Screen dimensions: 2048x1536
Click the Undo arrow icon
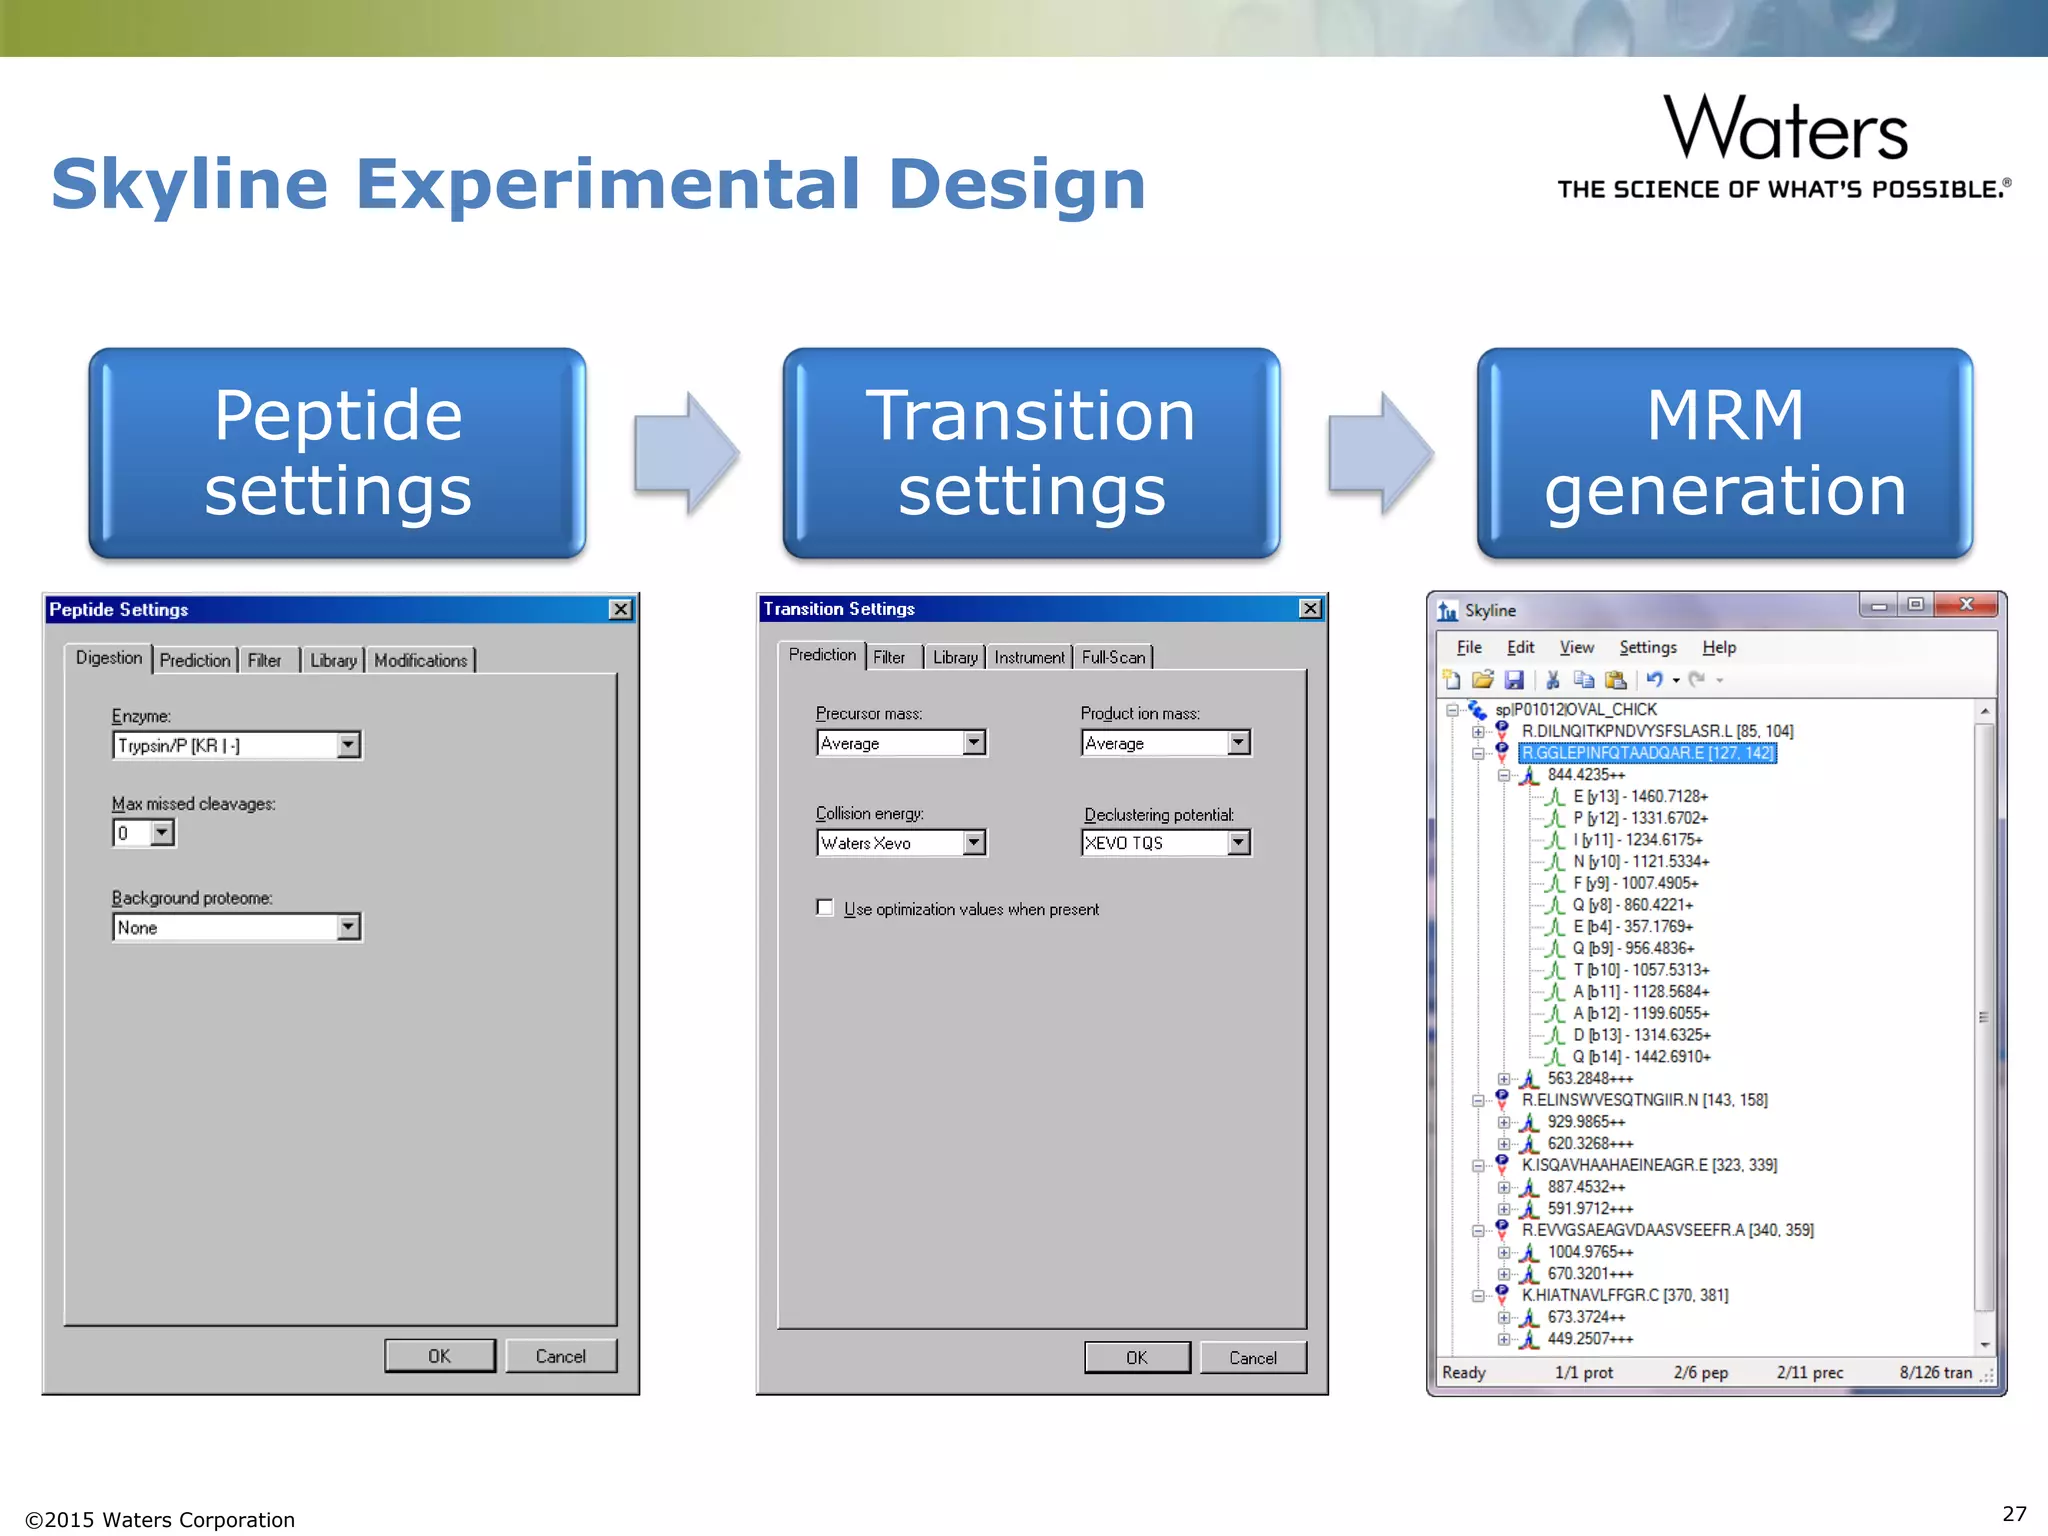pos(1655,680)
